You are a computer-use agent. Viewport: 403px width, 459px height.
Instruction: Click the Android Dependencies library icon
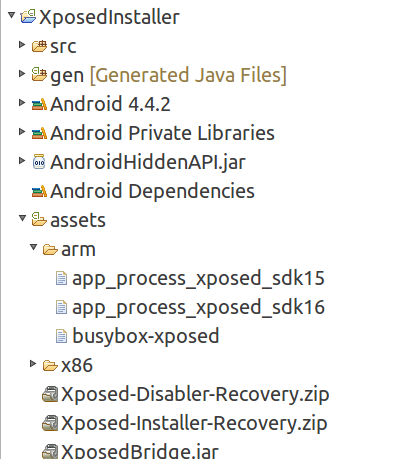39,191
